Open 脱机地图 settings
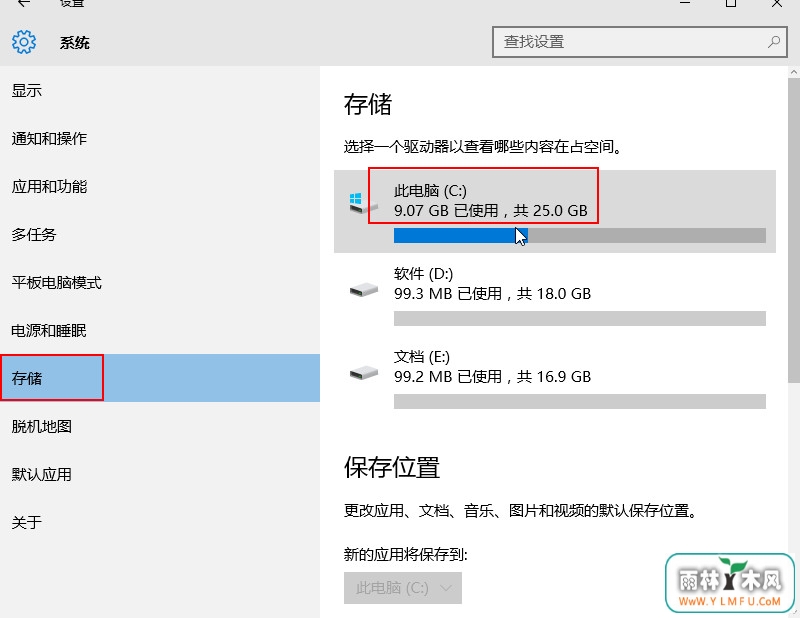Image resolution: width=800 pixels, height=618 pixels. click(160, 426)
